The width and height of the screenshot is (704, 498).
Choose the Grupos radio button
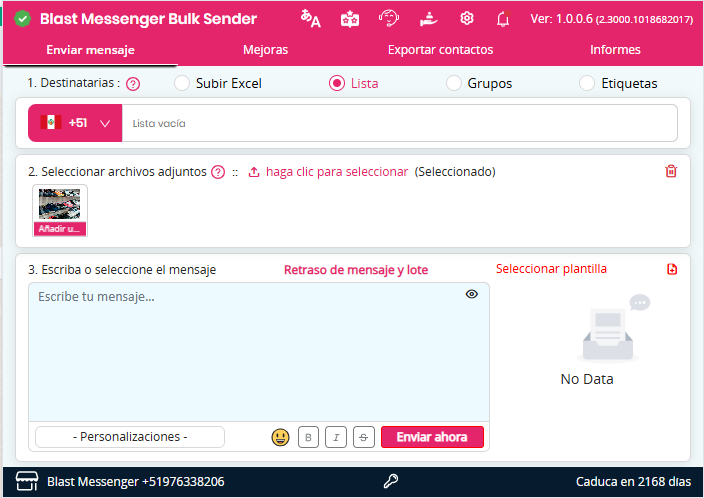click(x=454, y=83)
